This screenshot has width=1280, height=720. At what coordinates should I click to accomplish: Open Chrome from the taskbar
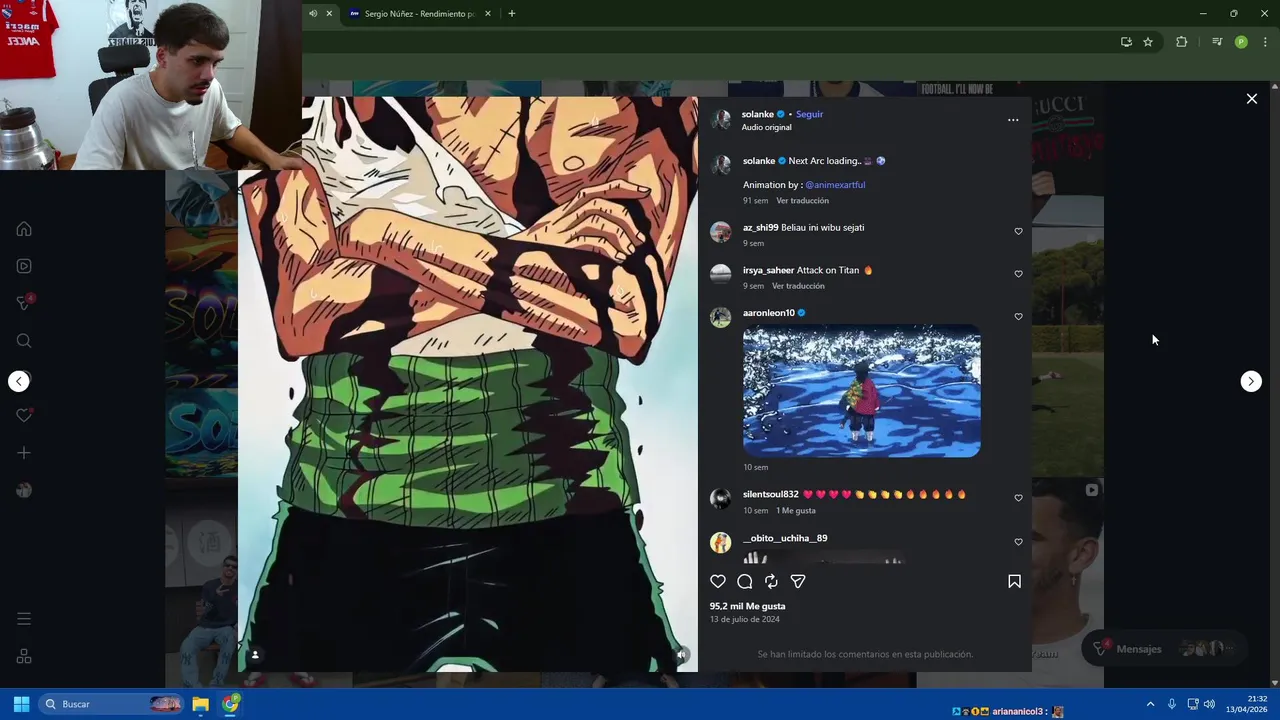click(231, 704)
